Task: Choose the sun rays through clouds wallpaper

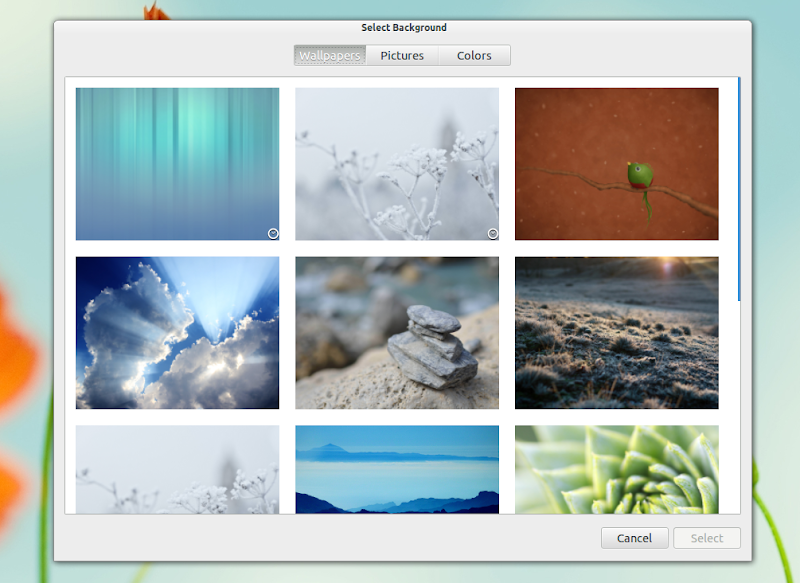Action: click(178, 333)
